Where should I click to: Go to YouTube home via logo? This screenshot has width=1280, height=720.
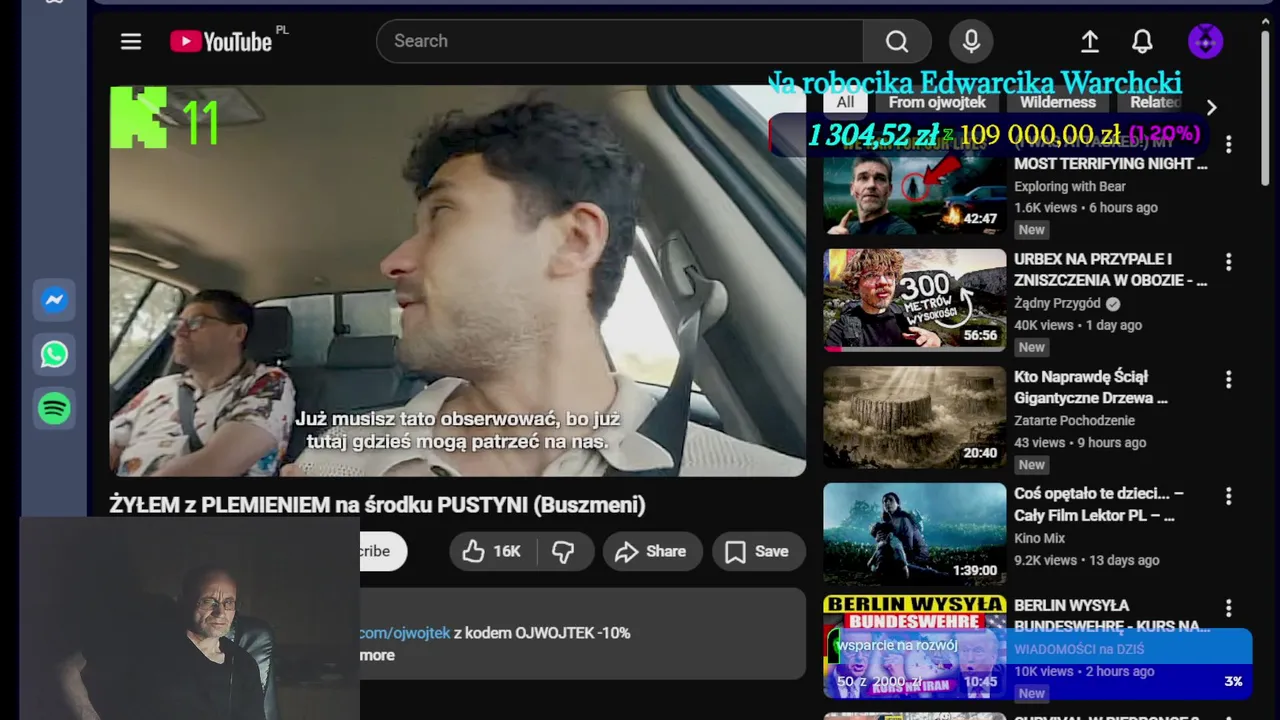(x=221, y=41)
